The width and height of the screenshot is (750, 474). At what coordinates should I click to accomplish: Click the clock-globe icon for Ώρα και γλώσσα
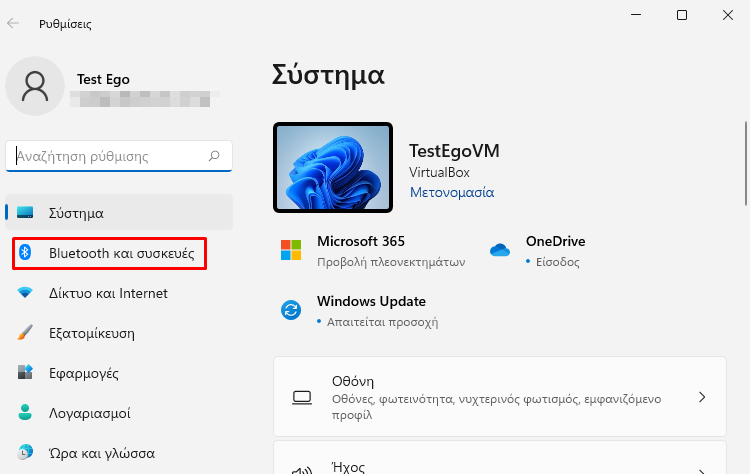coord(25,452)
